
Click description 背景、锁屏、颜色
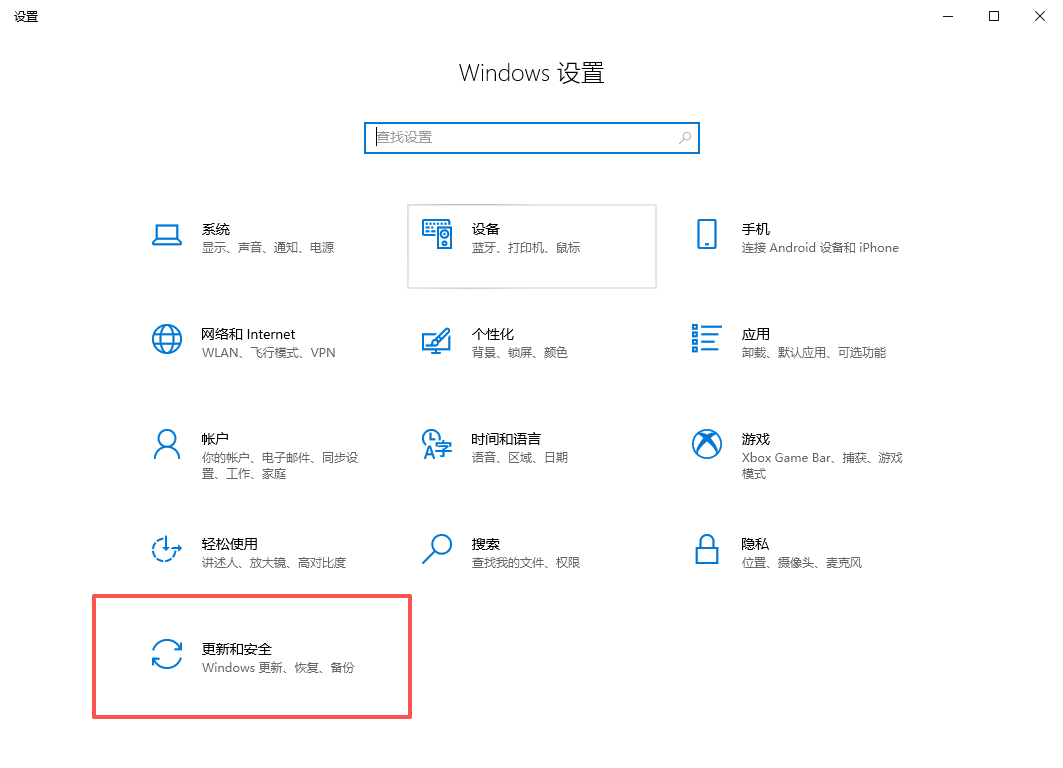[519, 353]
